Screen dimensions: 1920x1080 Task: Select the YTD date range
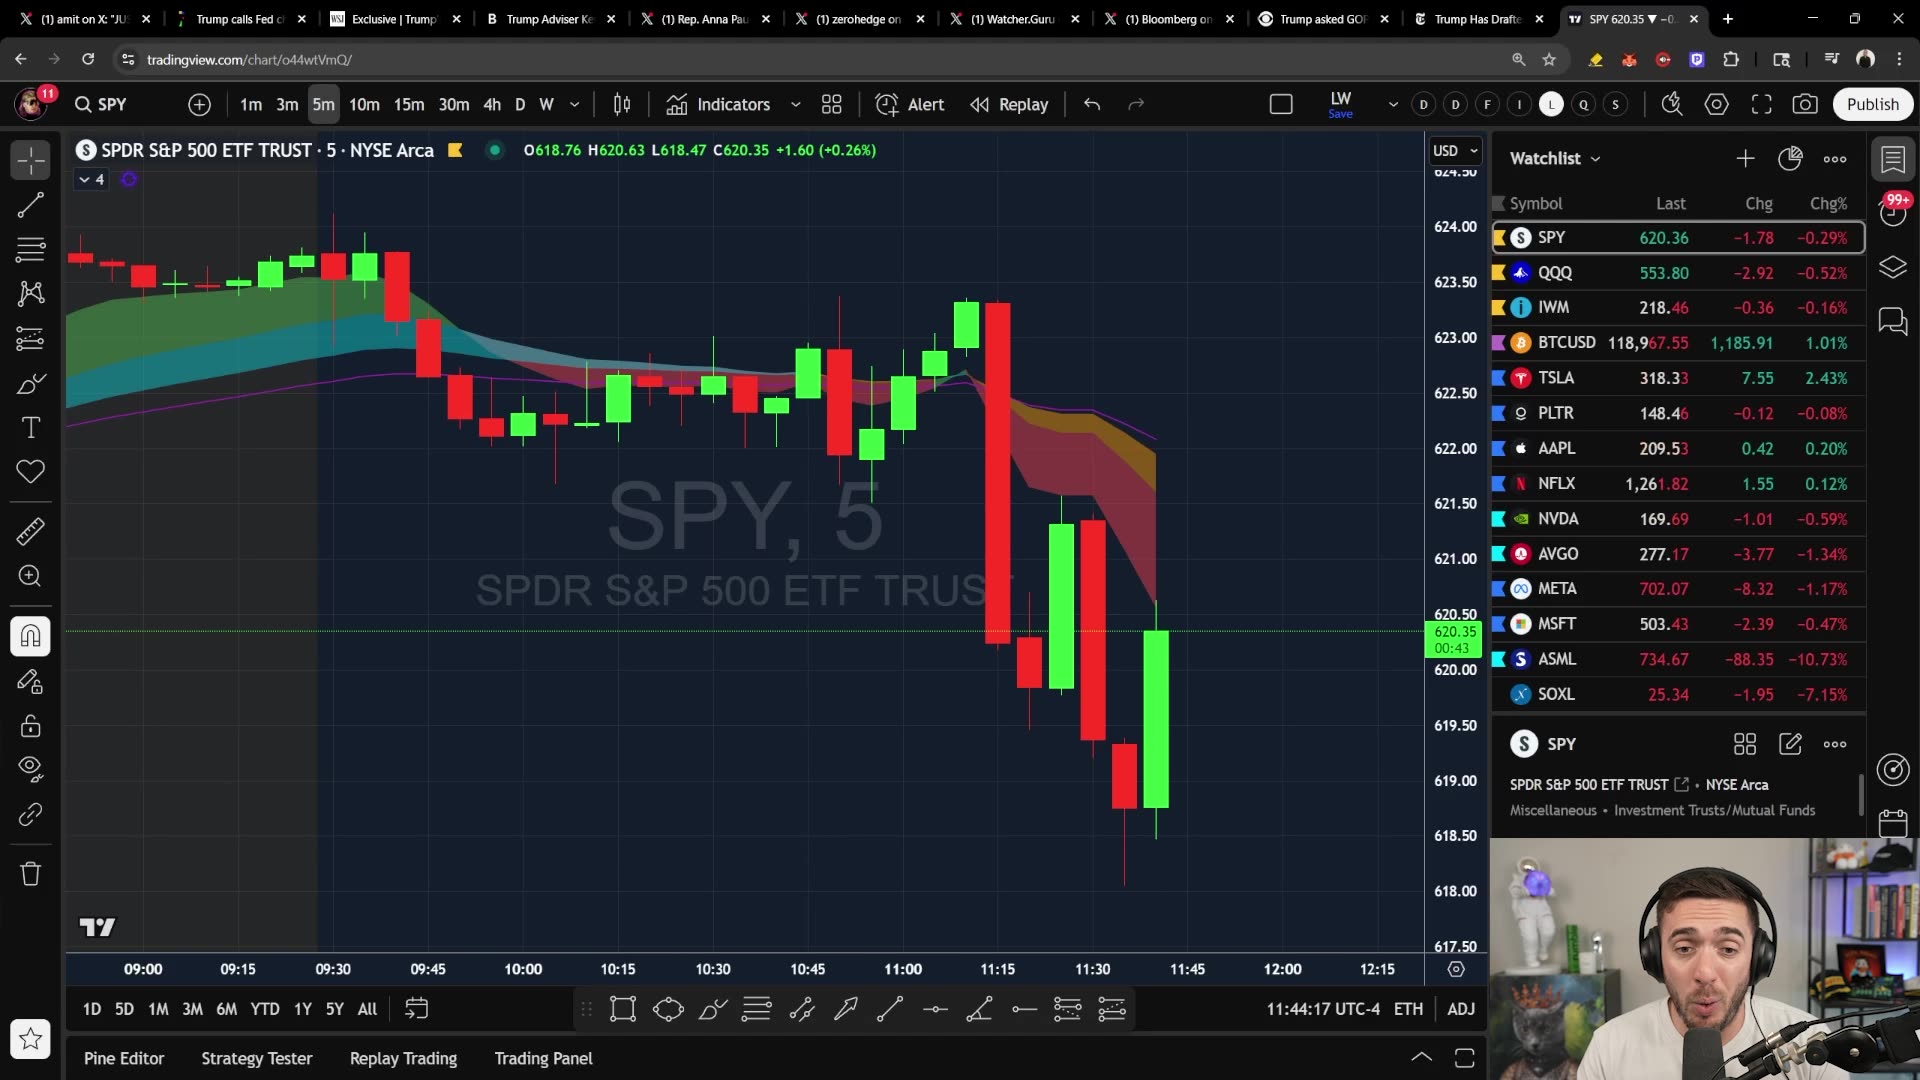[265, 1009]
